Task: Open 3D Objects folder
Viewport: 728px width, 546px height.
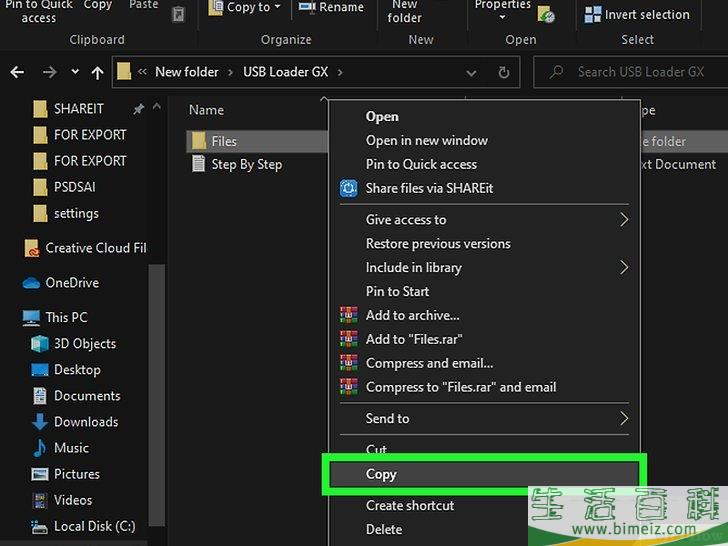Action: tap(73, 344)
